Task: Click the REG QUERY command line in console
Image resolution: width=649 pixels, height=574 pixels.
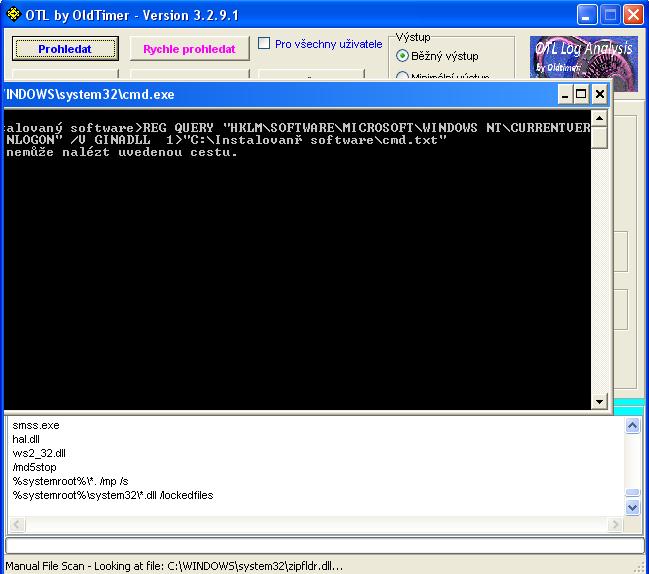Action: click(x=297, y=134)
